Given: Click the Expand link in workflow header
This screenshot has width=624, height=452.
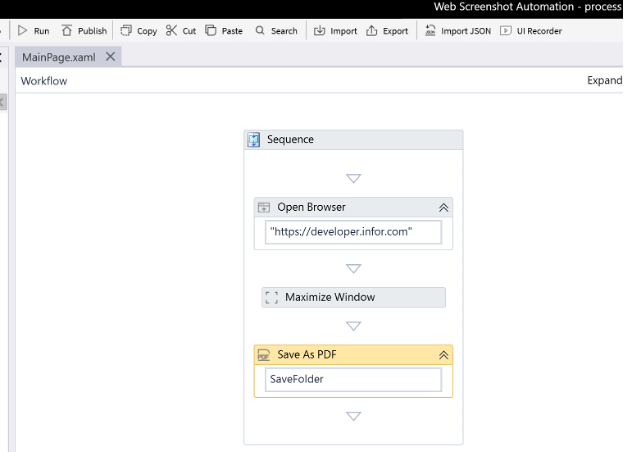Looking at the screenshot, I should point(604,81).
